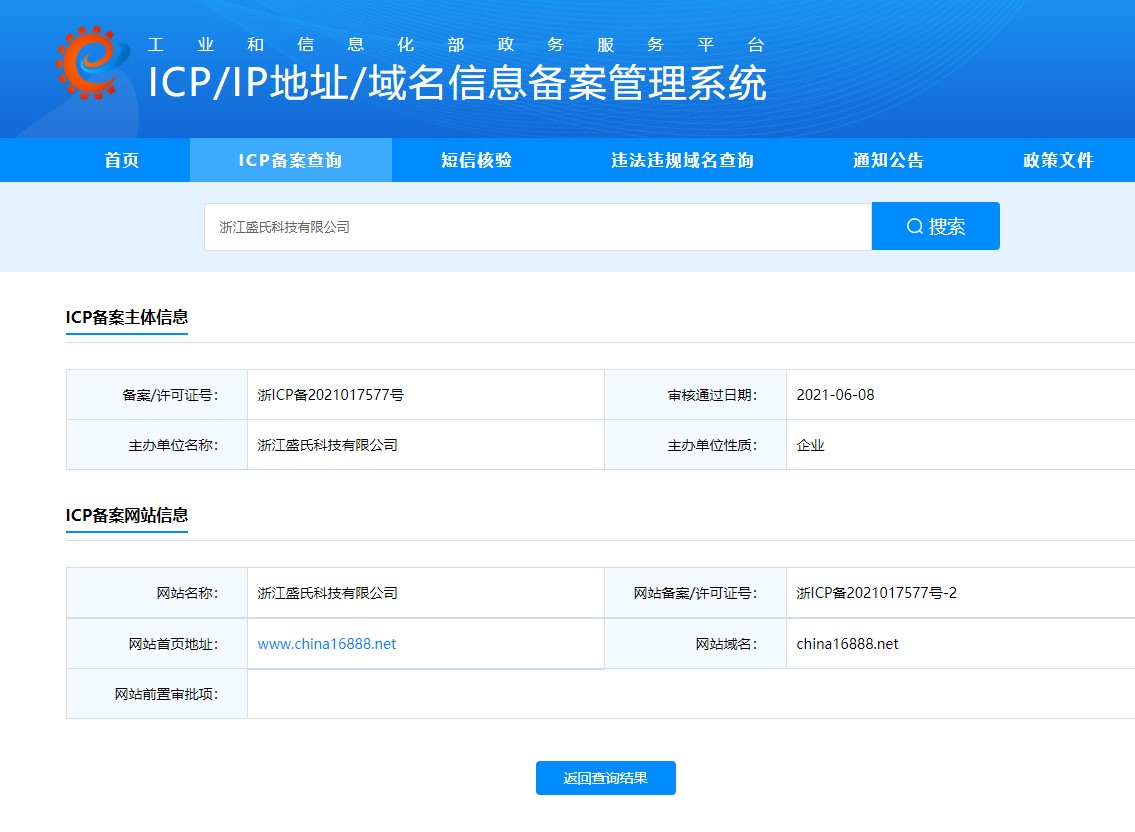Focus the company name search input field
1135x832 pixels.
point(538,227)
